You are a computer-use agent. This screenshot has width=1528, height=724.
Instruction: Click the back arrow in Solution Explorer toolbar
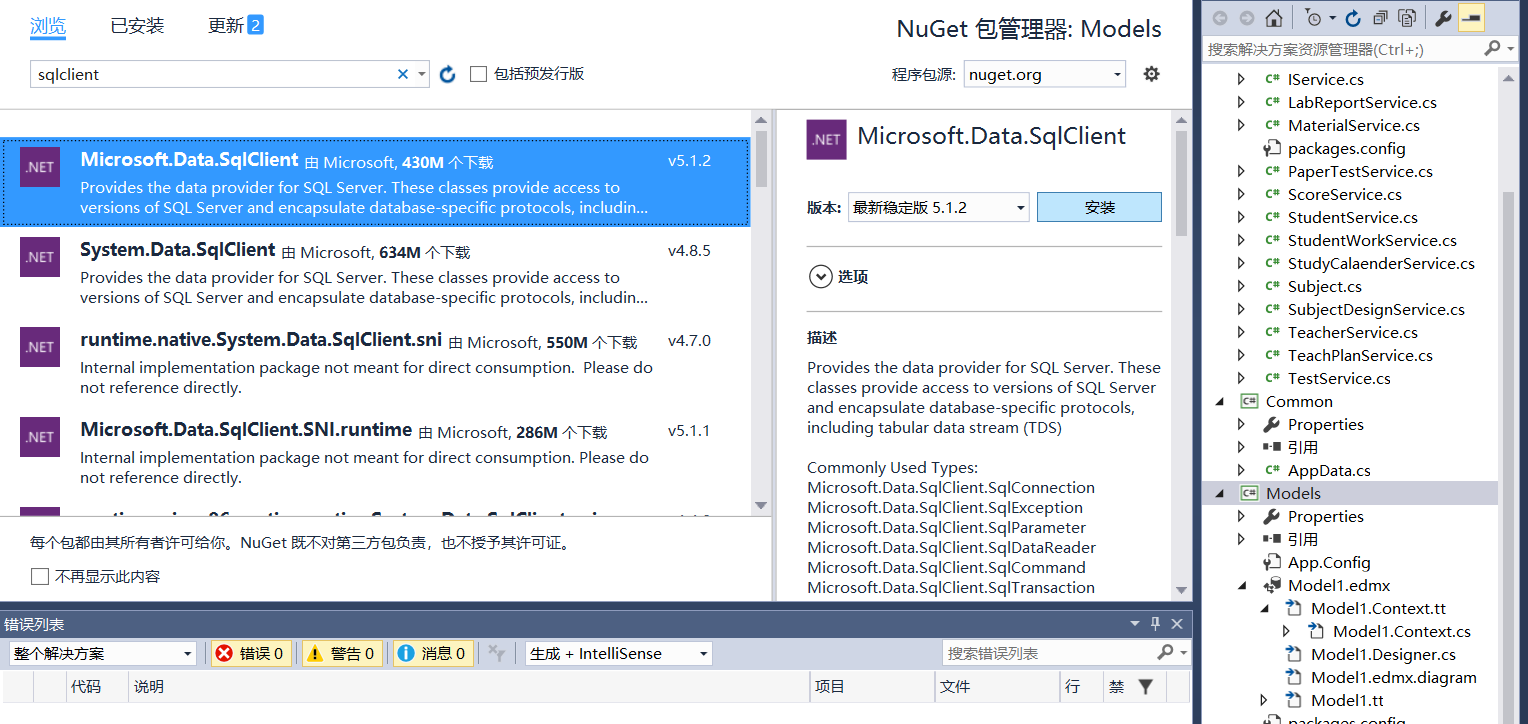(1220, 18)
